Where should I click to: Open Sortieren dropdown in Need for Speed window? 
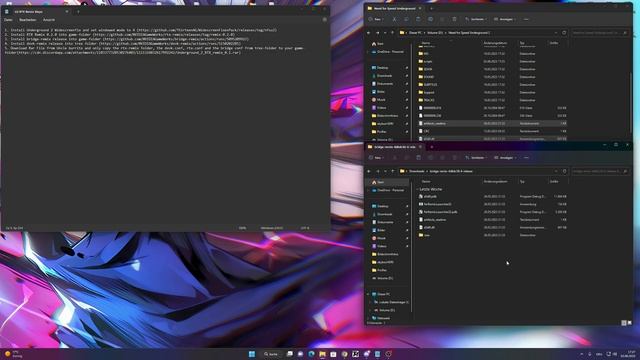point(476,19)
